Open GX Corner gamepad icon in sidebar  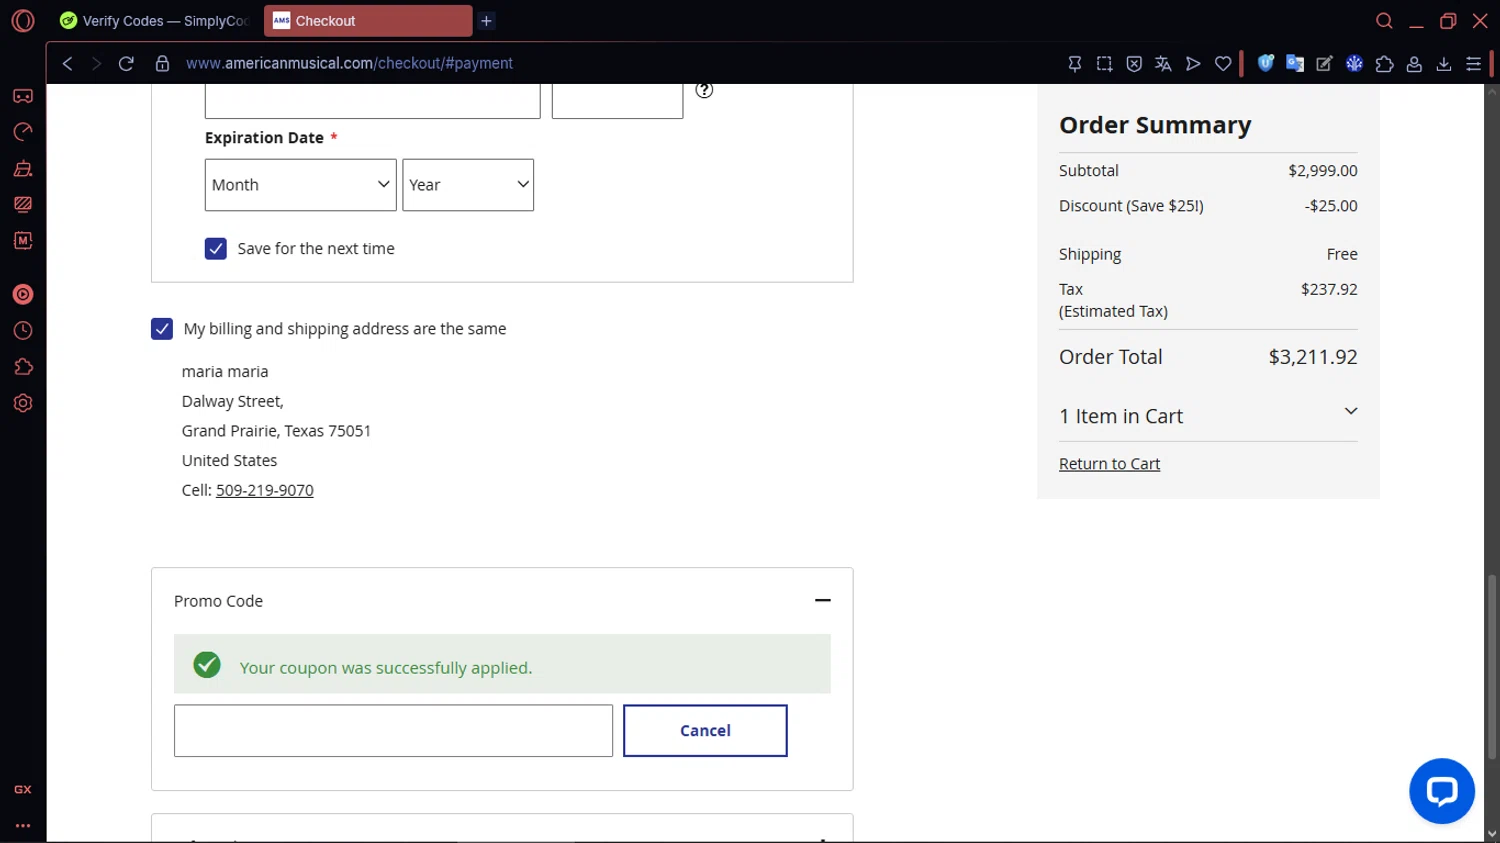23,96
